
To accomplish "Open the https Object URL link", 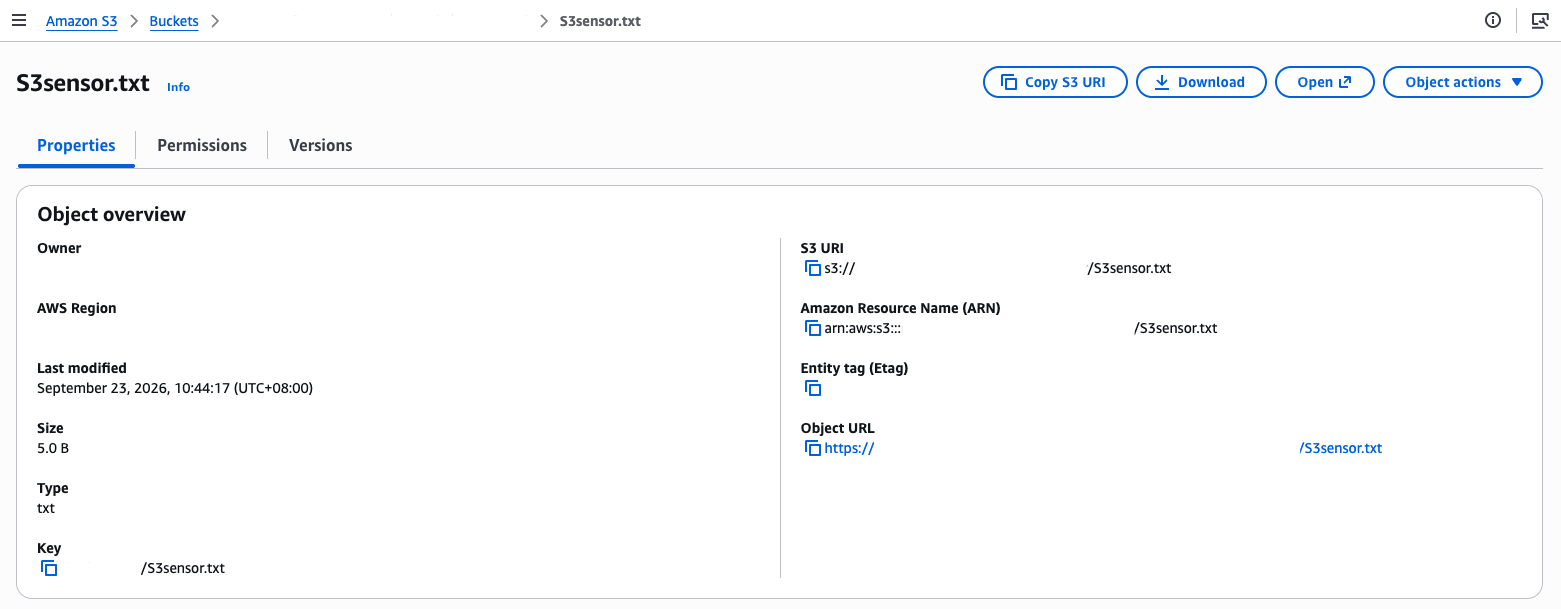I will point(1103,448).
